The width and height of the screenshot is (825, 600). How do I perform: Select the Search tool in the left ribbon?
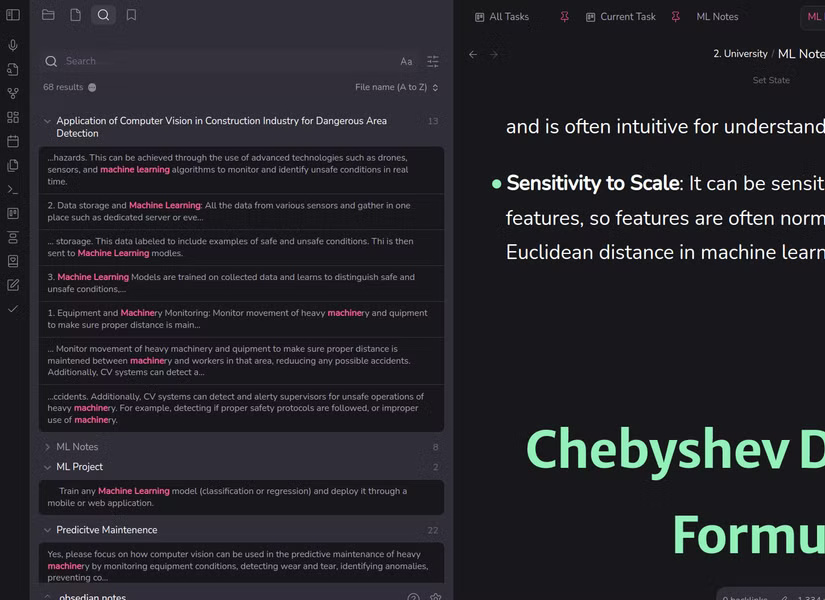click(103, 14)
